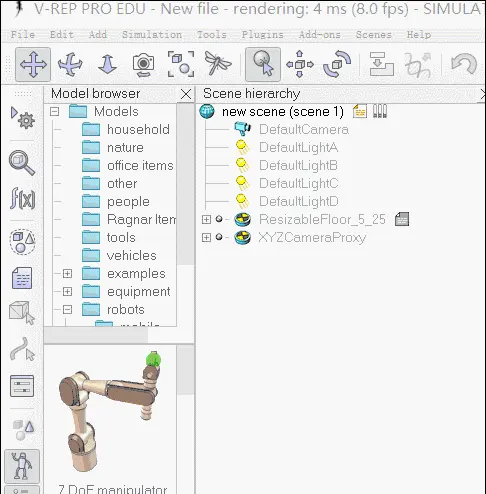Open the Add-ons menu
This screenshot has width=486, height=494.
point(320,35)
